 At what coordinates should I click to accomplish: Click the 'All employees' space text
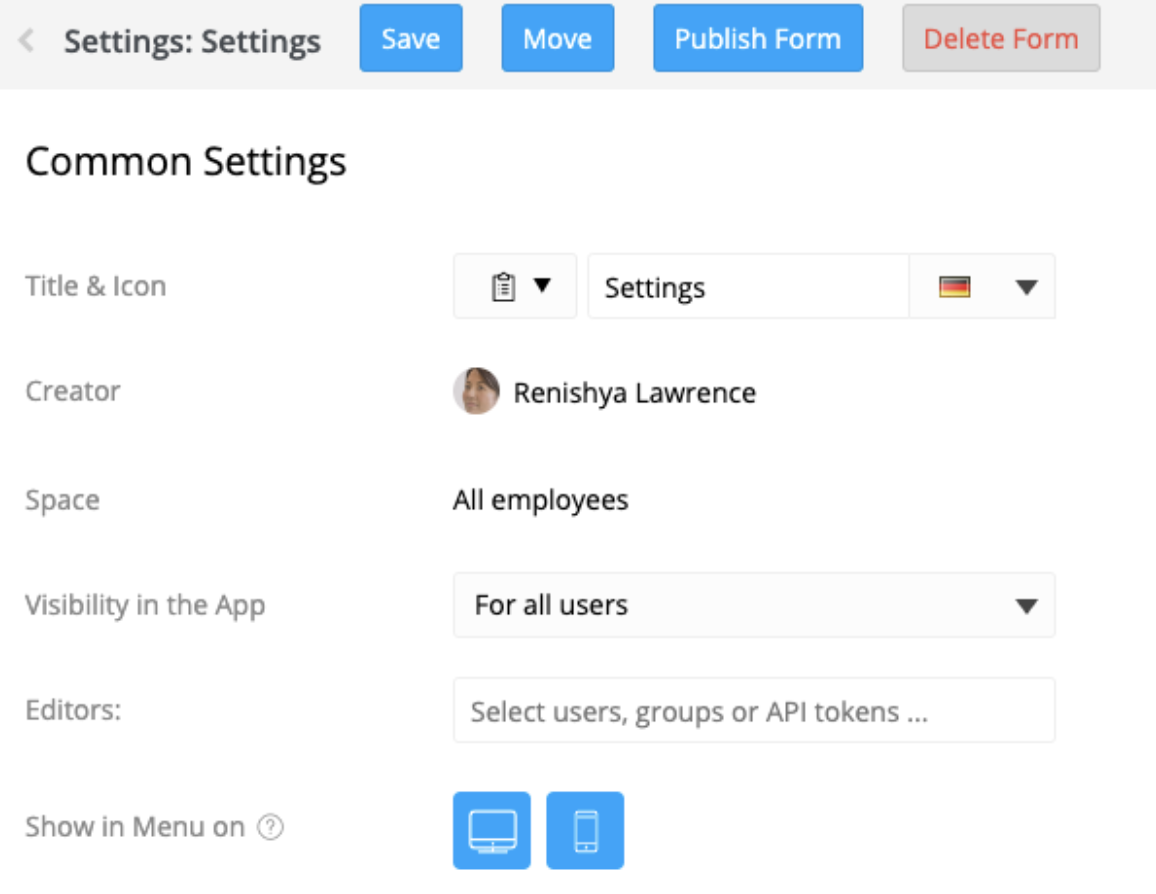[x=540, y=500]
